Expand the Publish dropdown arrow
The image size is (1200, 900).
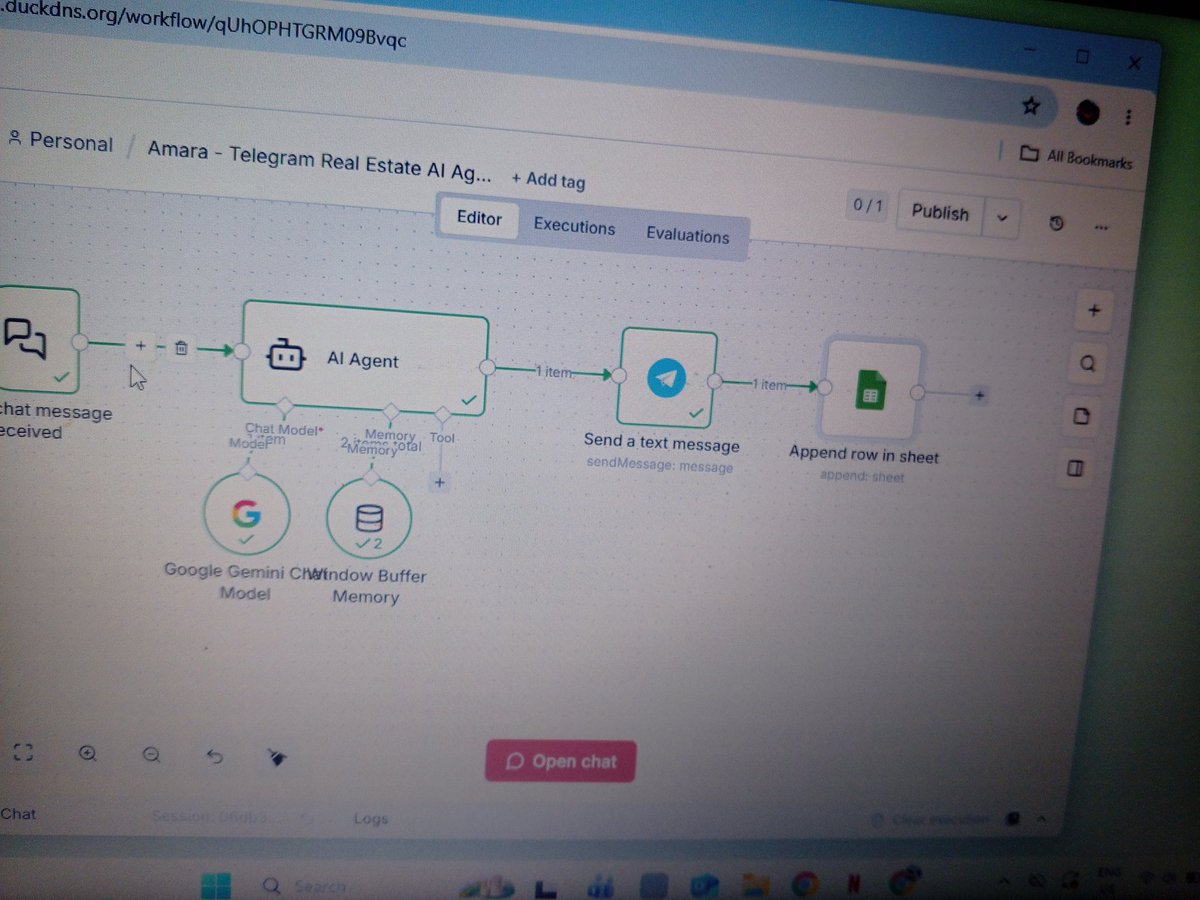coord(1002,218)
